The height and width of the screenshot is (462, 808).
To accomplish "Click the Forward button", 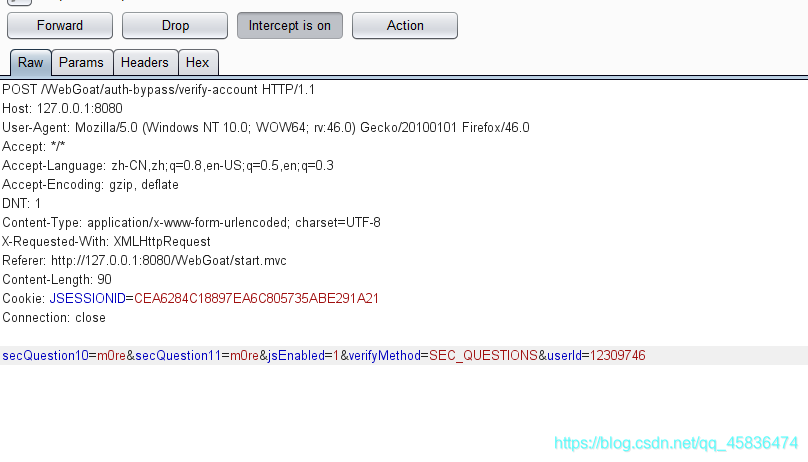I will point(60,25).
